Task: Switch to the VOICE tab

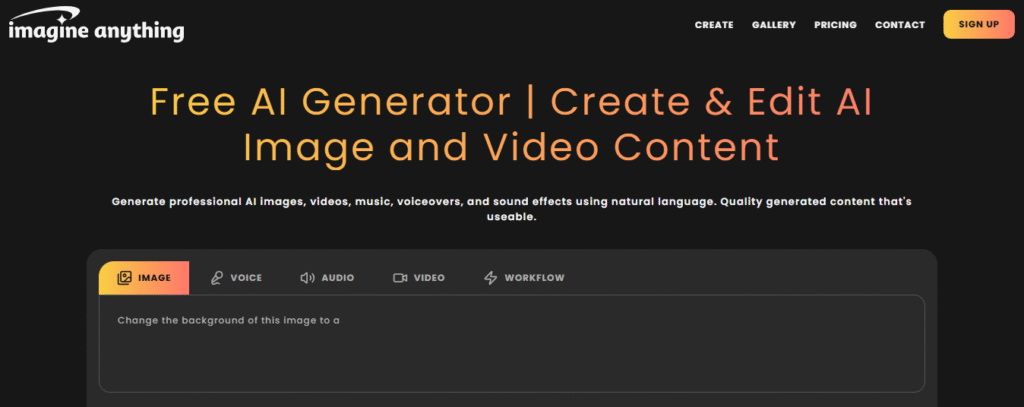Action: point(246,278)
